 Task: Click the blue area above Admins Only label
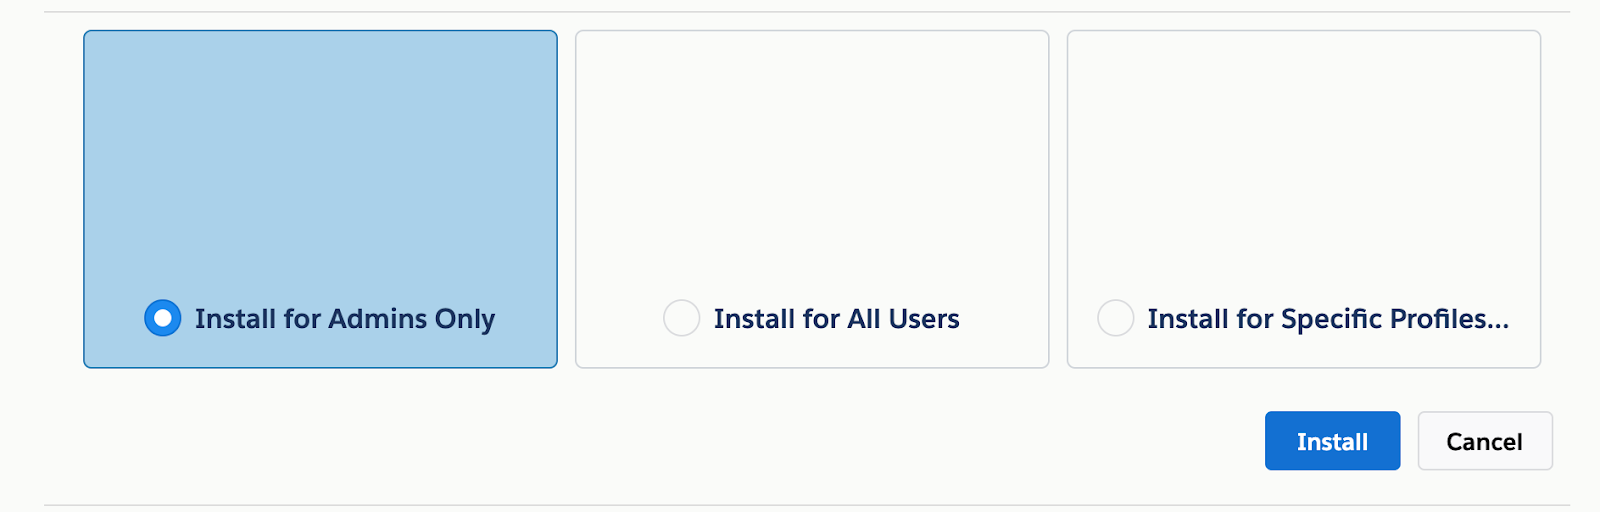320,150
